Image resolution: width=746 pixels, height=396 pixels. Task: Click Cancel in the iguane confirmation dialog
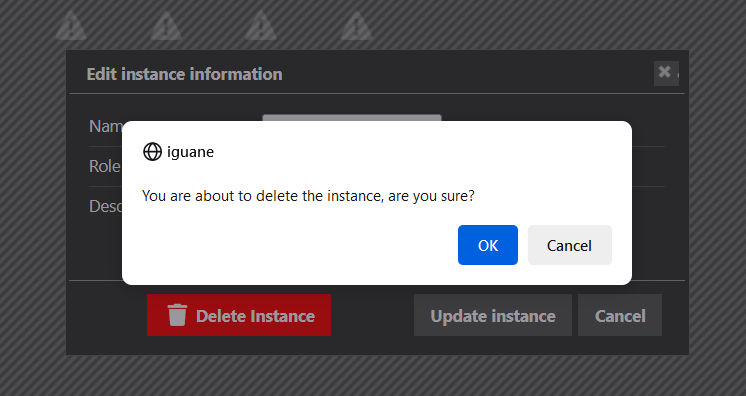coord(569,245)
